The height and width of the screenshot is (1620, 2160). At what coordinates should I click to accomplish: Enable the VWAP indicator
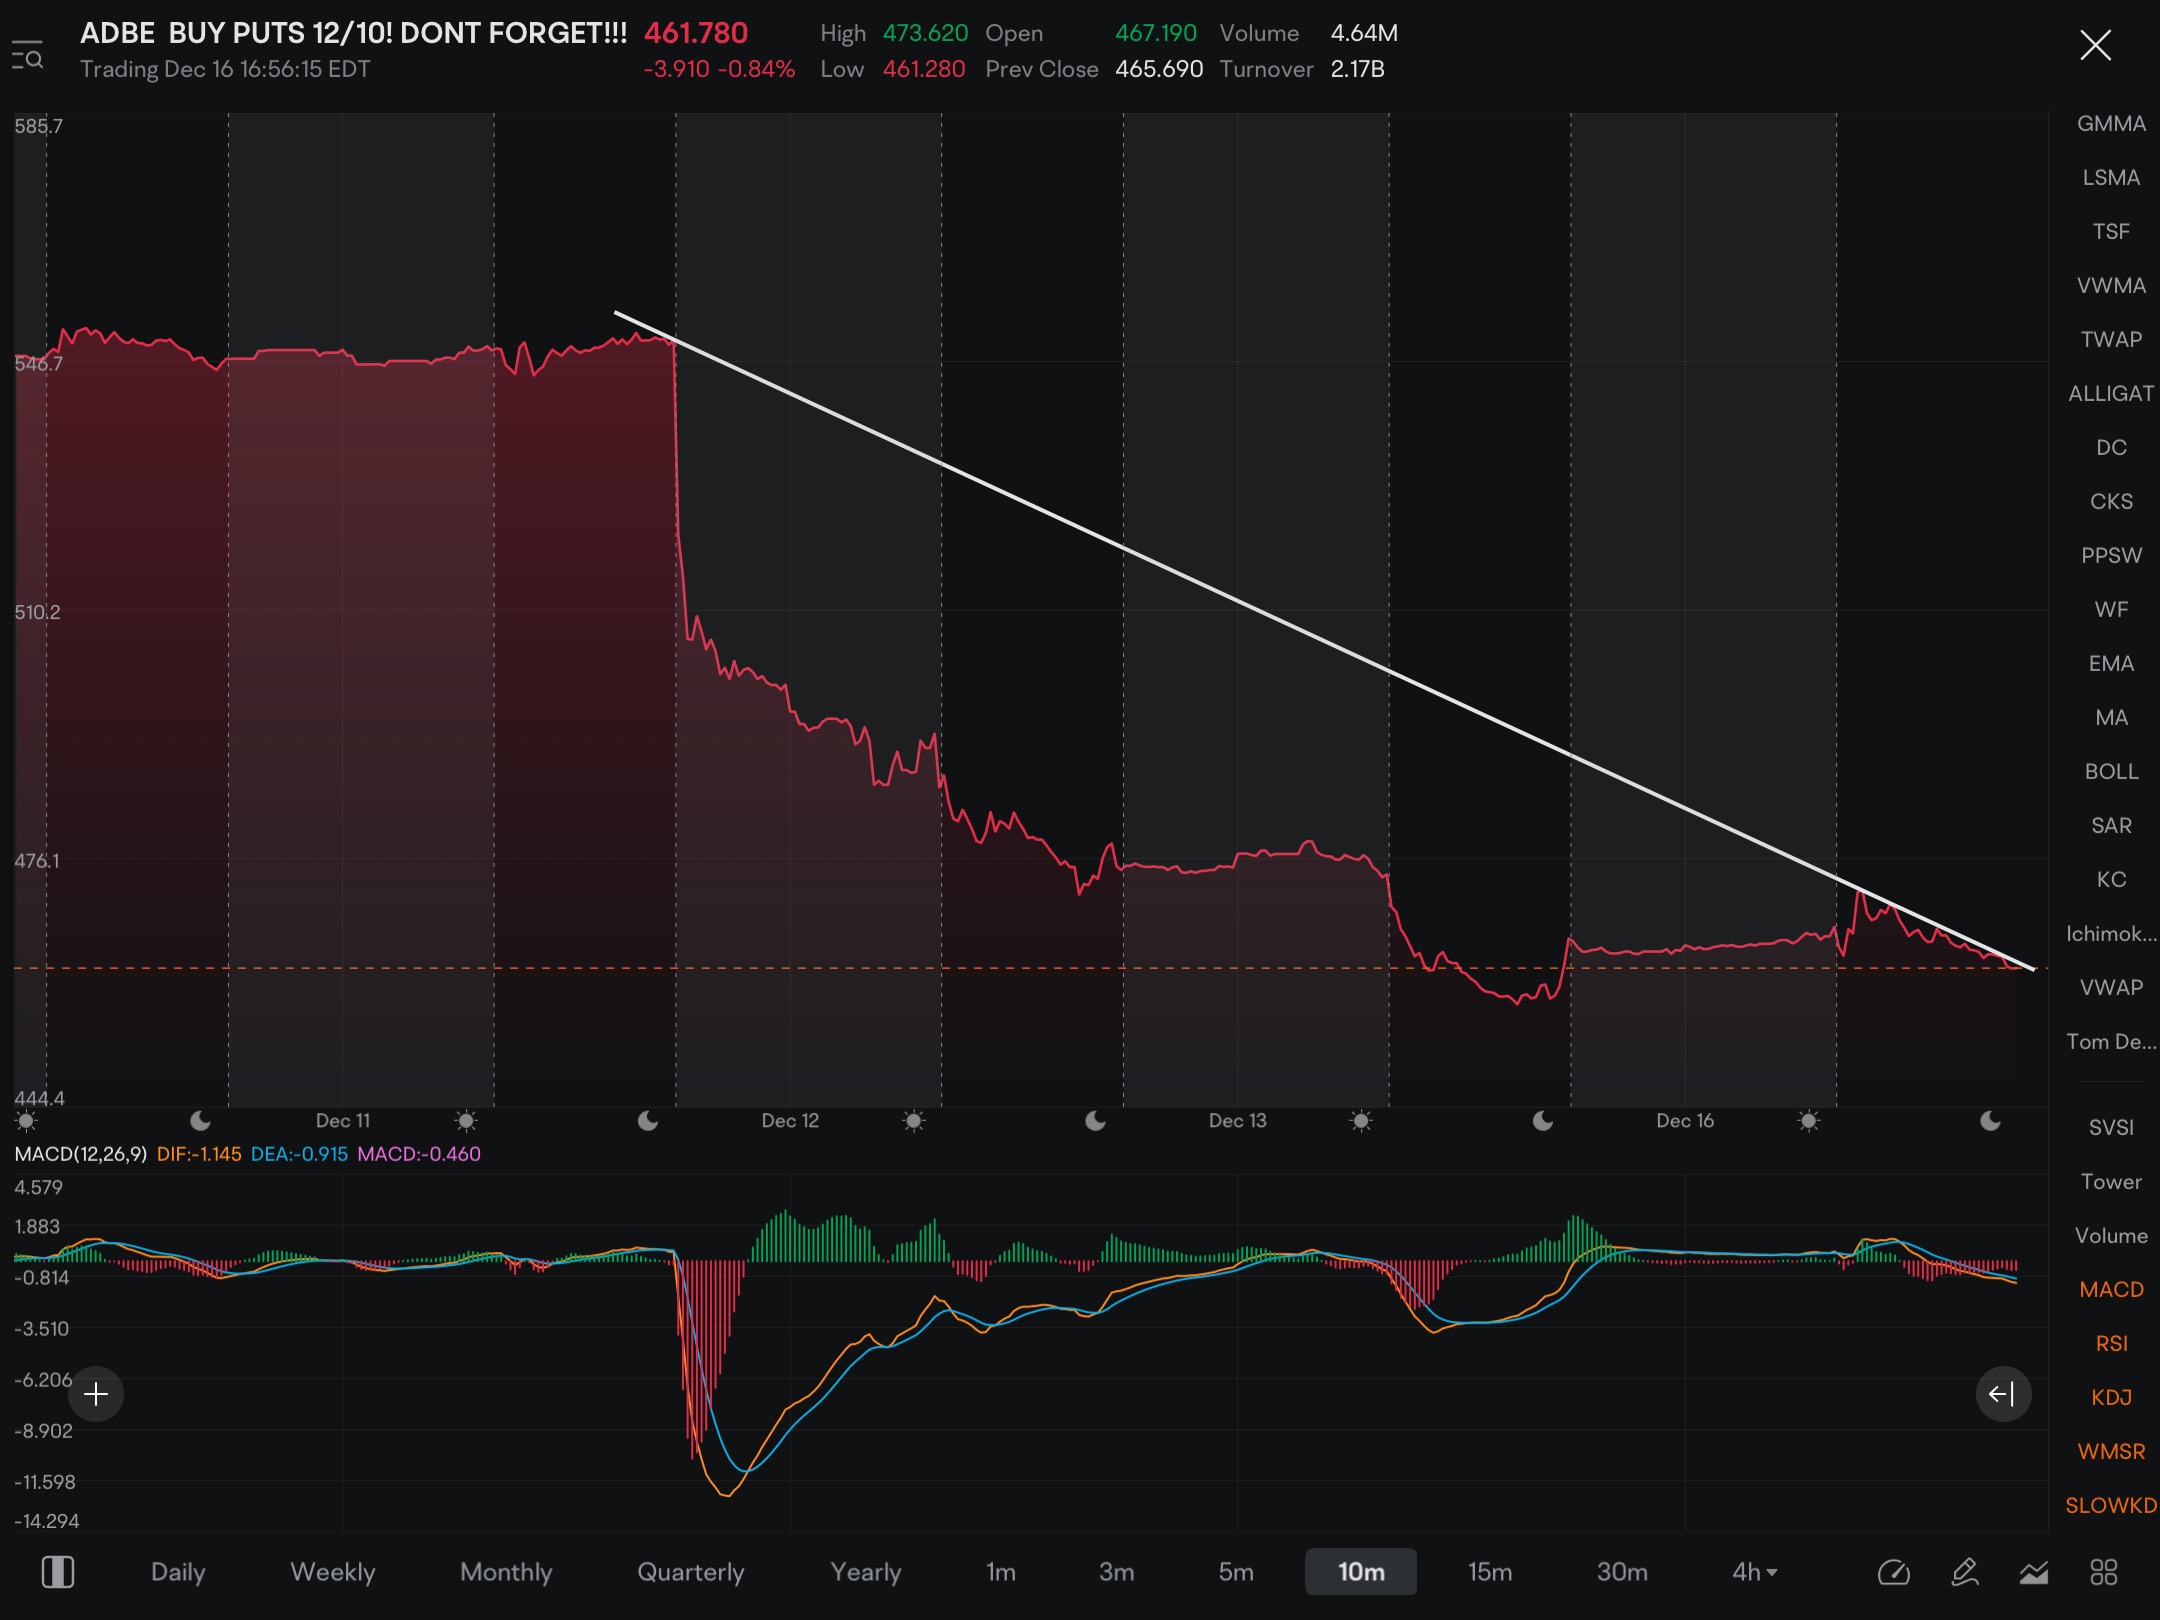point(2111,988)
